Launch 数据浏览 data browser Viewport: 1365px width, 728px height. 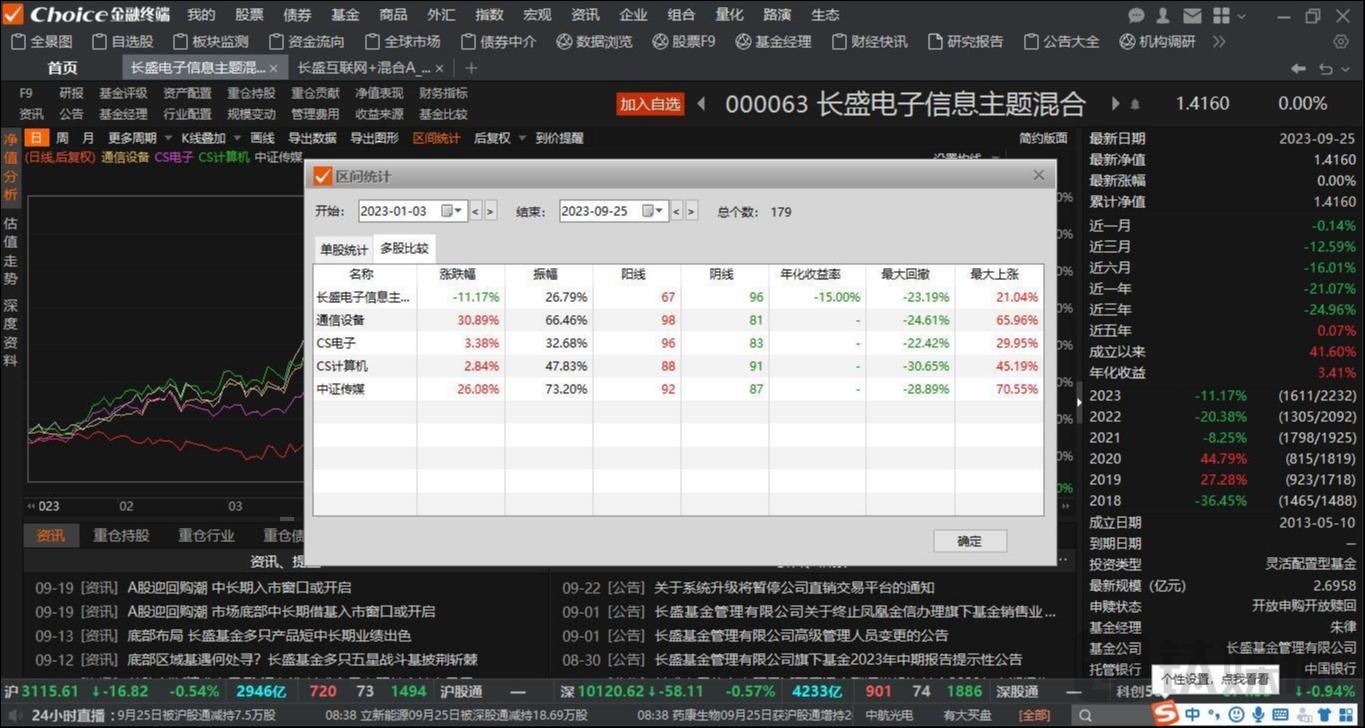click(595, 41)
